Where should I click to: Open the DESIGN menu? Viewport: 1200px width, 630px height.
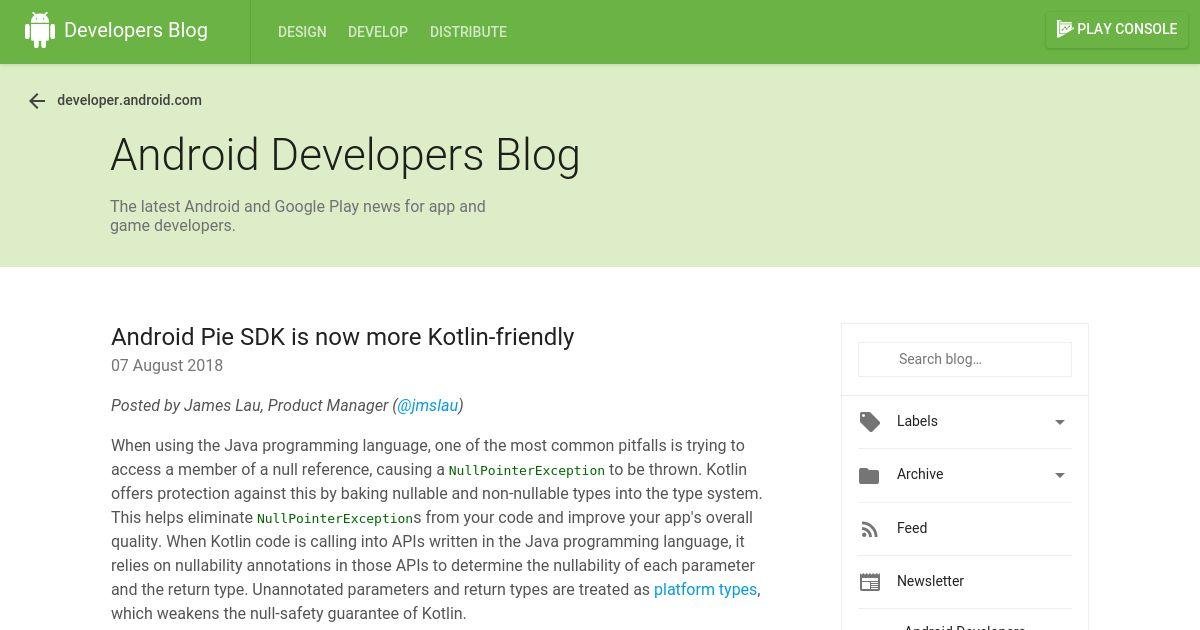coord(302,32)
